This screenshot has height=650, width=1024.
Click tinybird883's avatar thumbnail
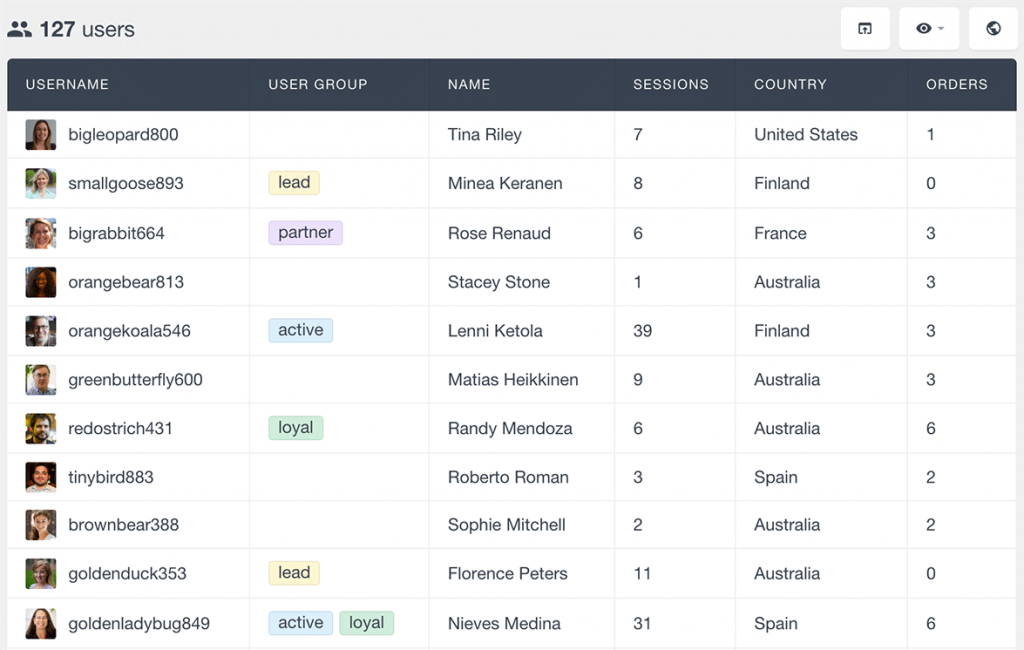pyautogui.click(x=40, y=476)
